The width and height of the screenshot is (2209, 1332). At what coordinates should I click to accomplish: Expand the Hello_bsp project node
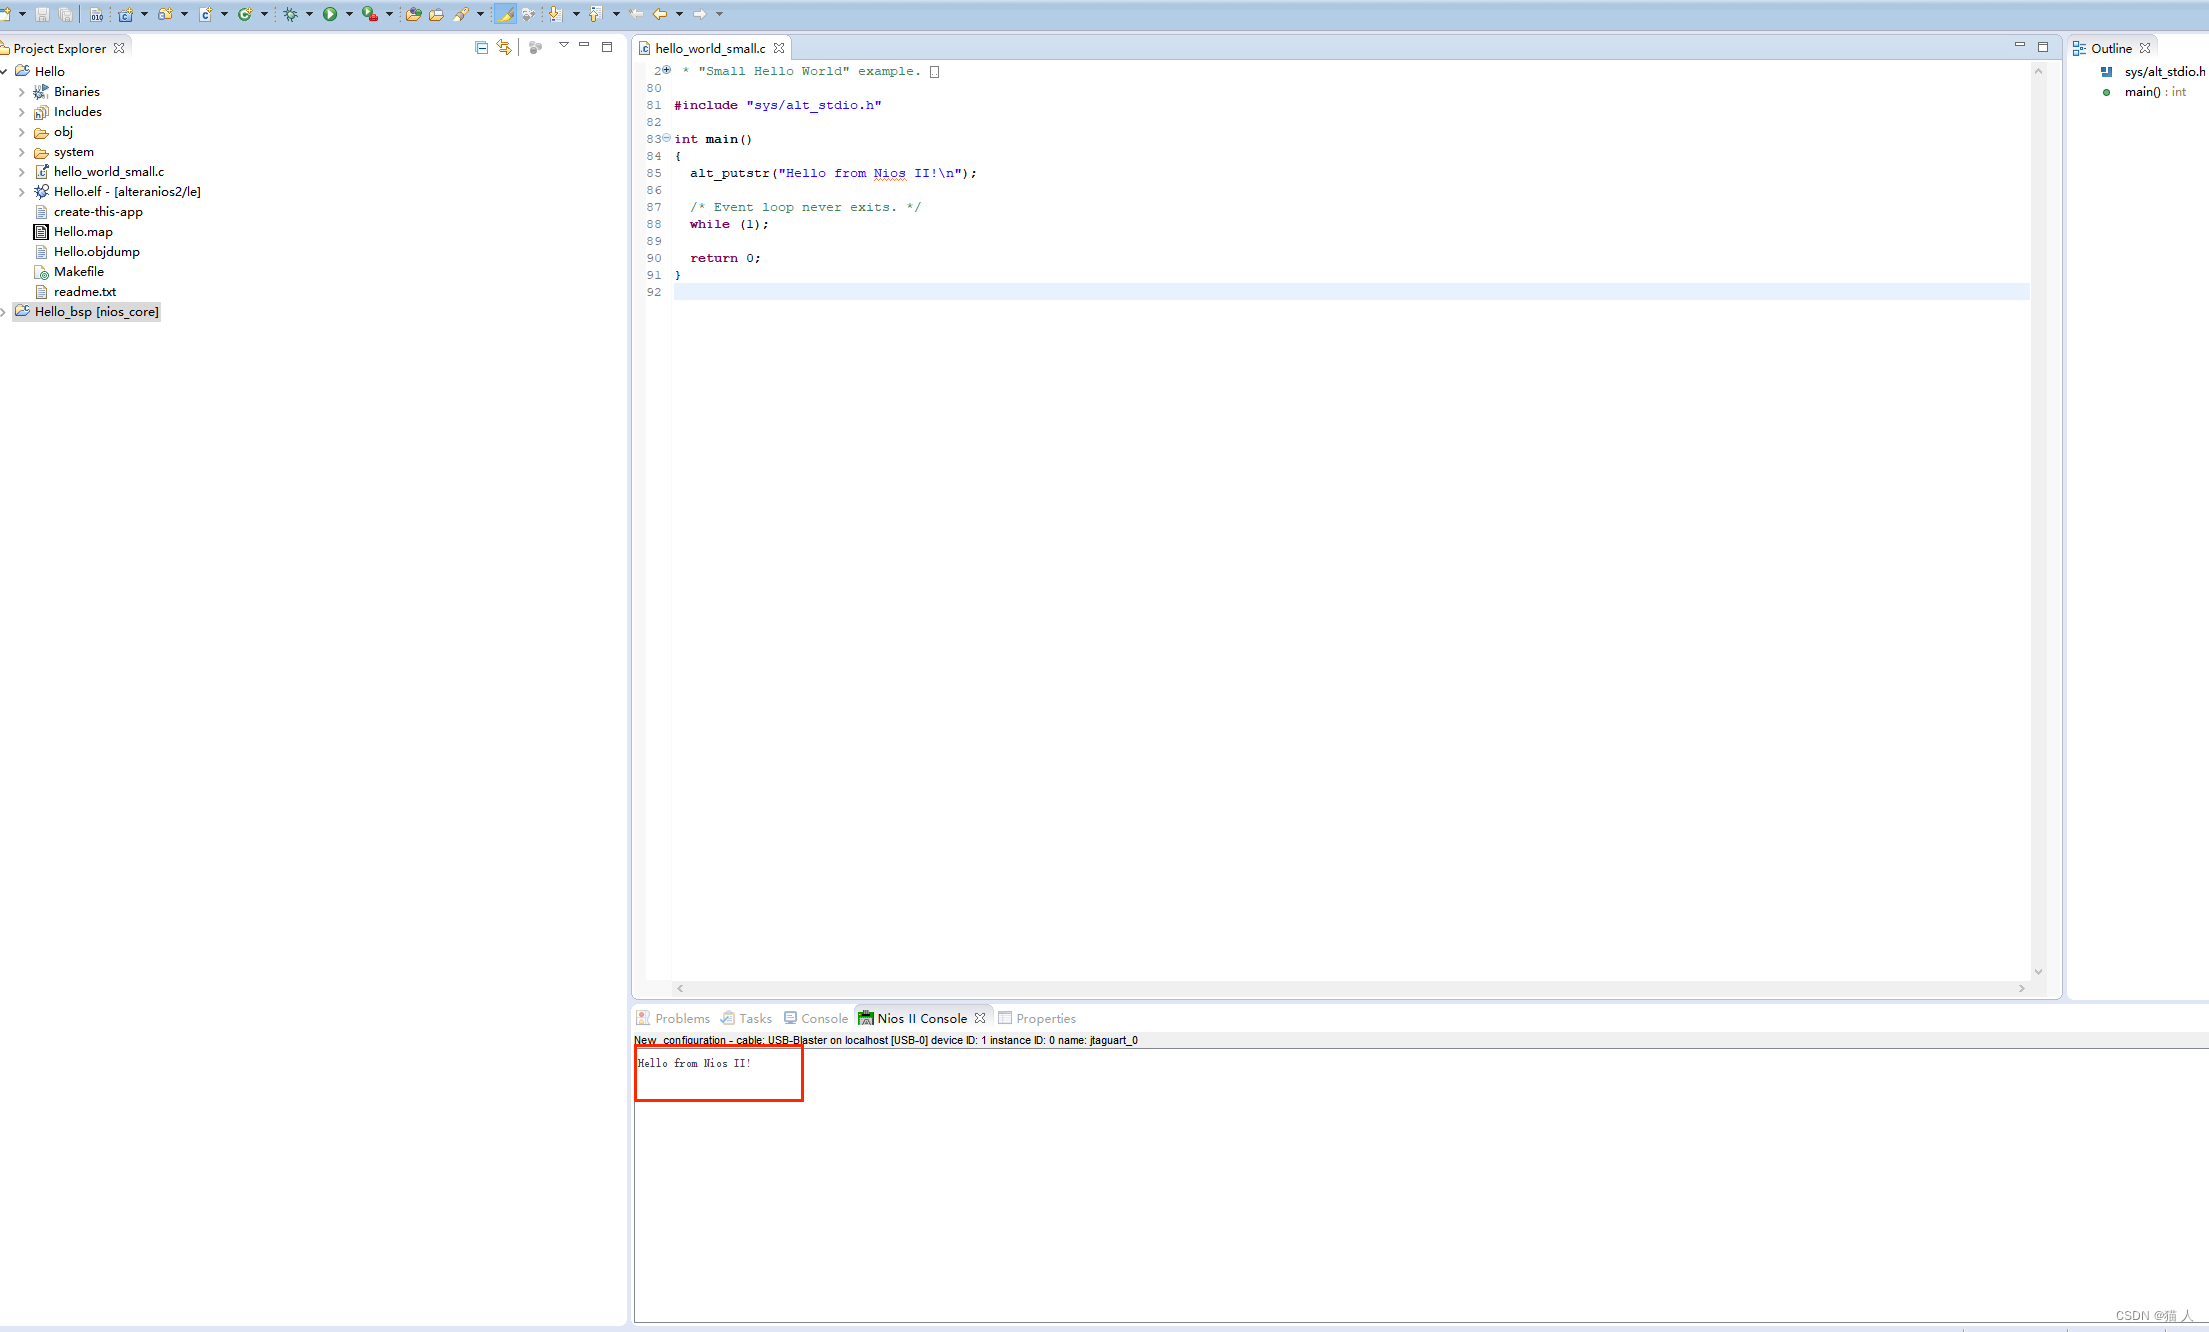pyautogui.click(x=4, y=312)
